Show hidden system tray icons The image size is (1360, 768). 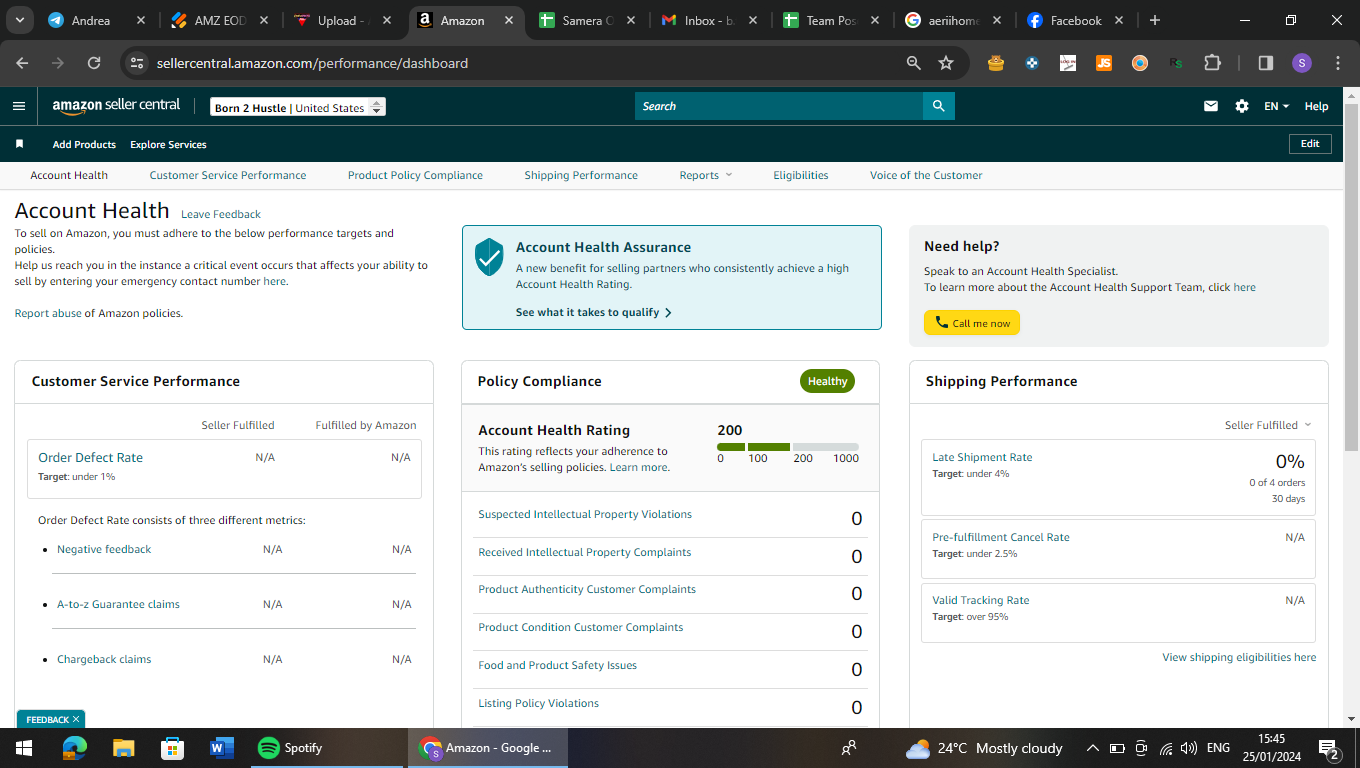pos(1092,748)
